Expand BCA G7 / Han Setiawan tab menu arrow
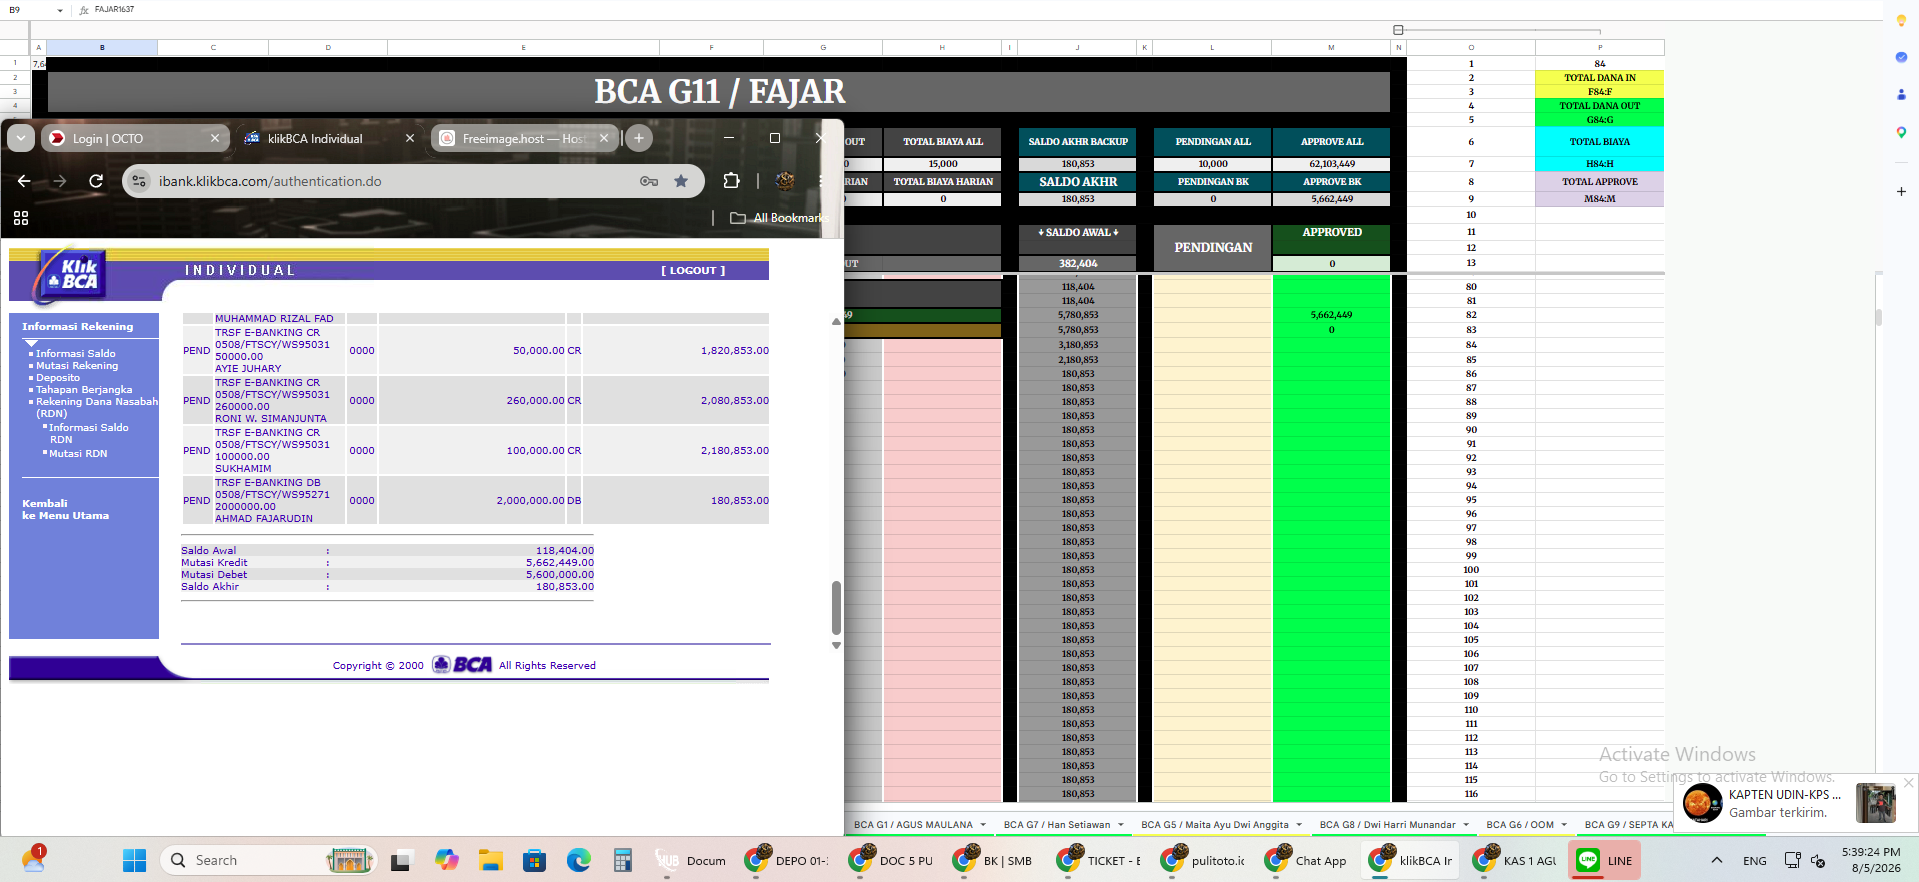 click(x=1120, y=825)
